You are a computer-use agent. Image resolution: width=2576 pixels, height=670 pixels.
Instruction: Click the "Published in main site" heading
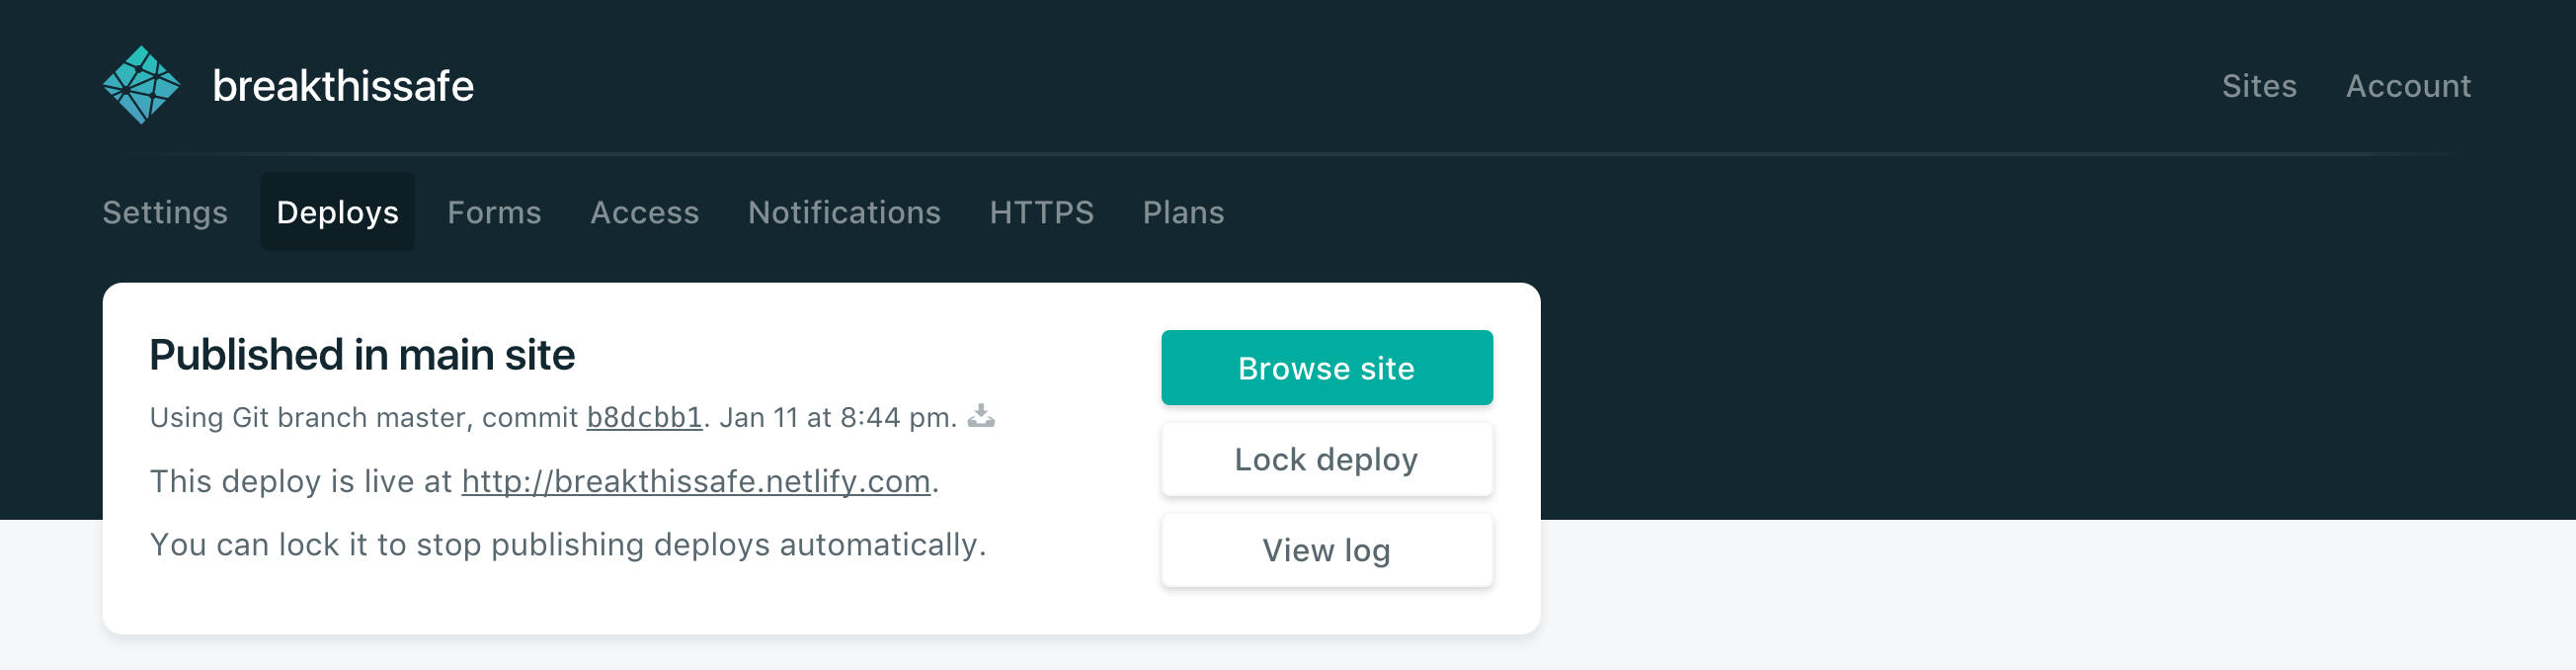click(x=362, y=355)
